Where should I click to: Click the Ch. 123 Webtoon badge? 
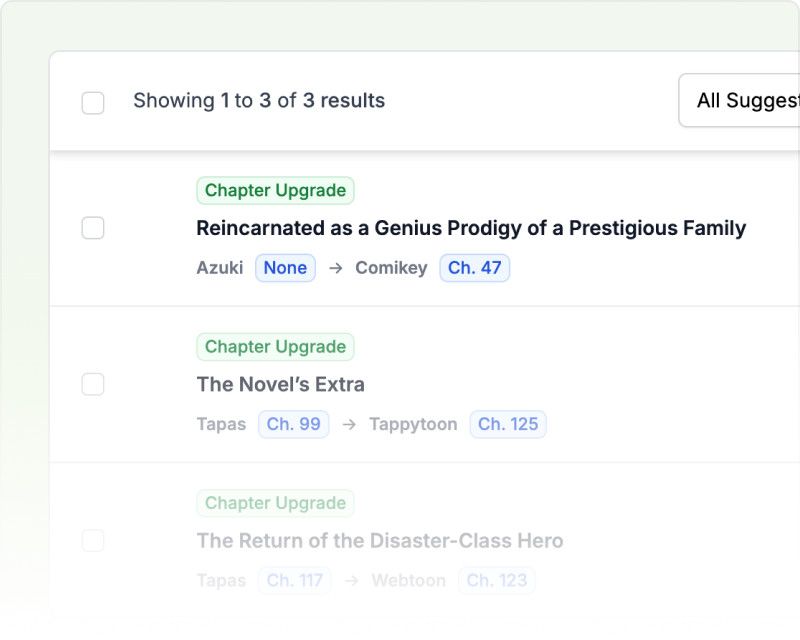[496, 580]
